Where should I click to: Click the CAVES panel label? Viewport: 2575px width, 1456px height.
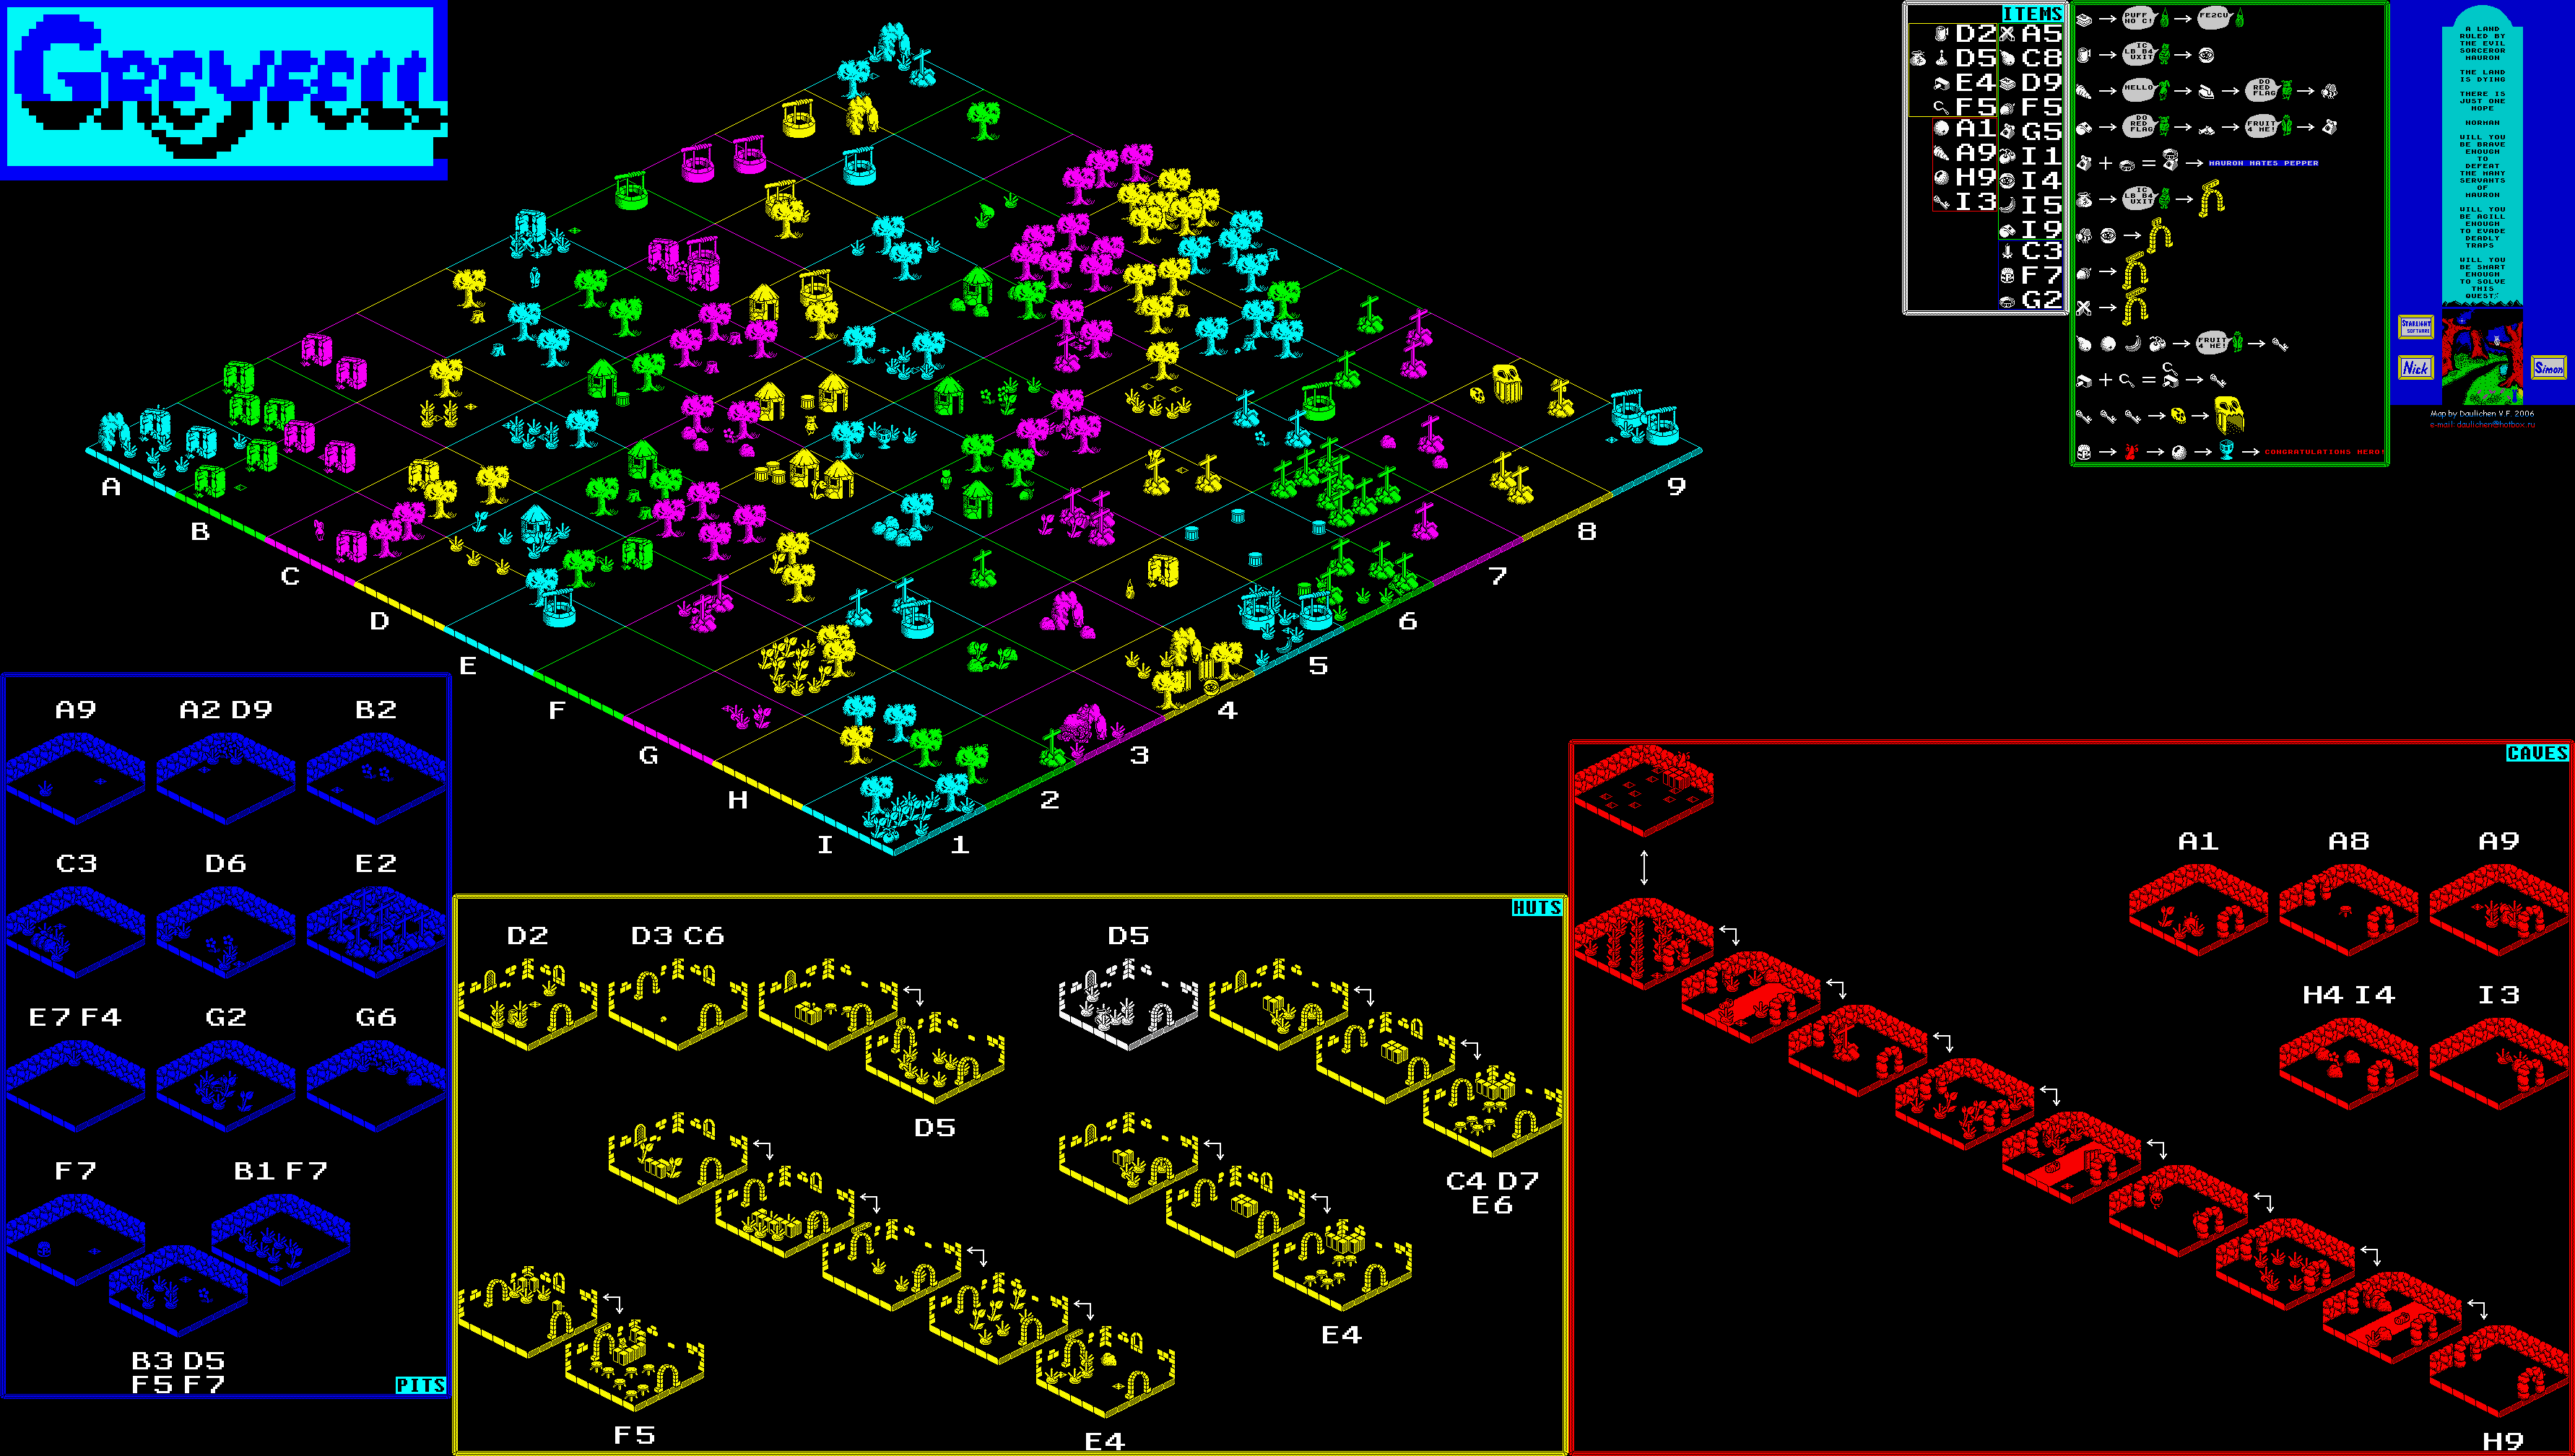point(2537,753)
